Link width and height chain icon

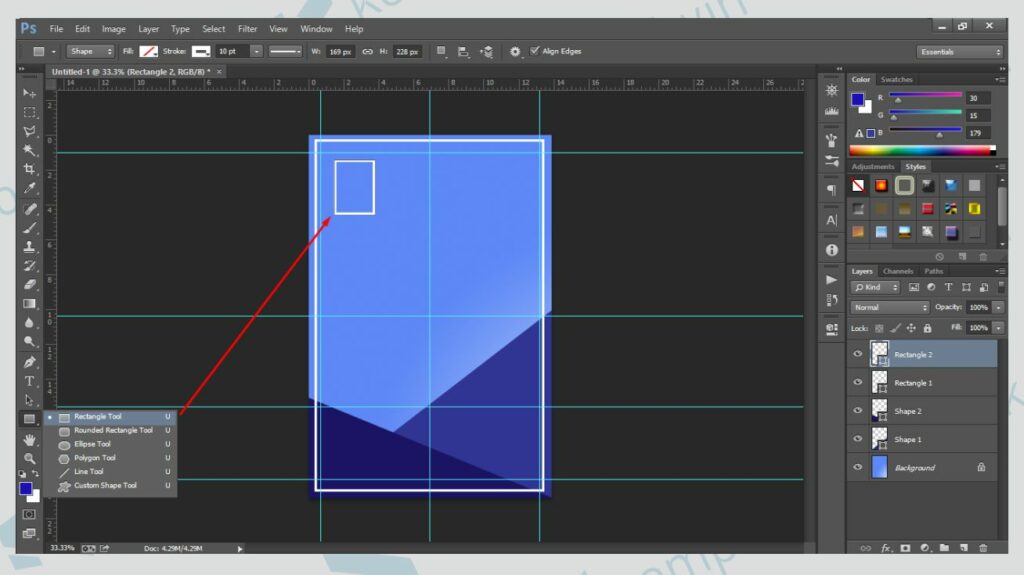[x=367, y=51]
